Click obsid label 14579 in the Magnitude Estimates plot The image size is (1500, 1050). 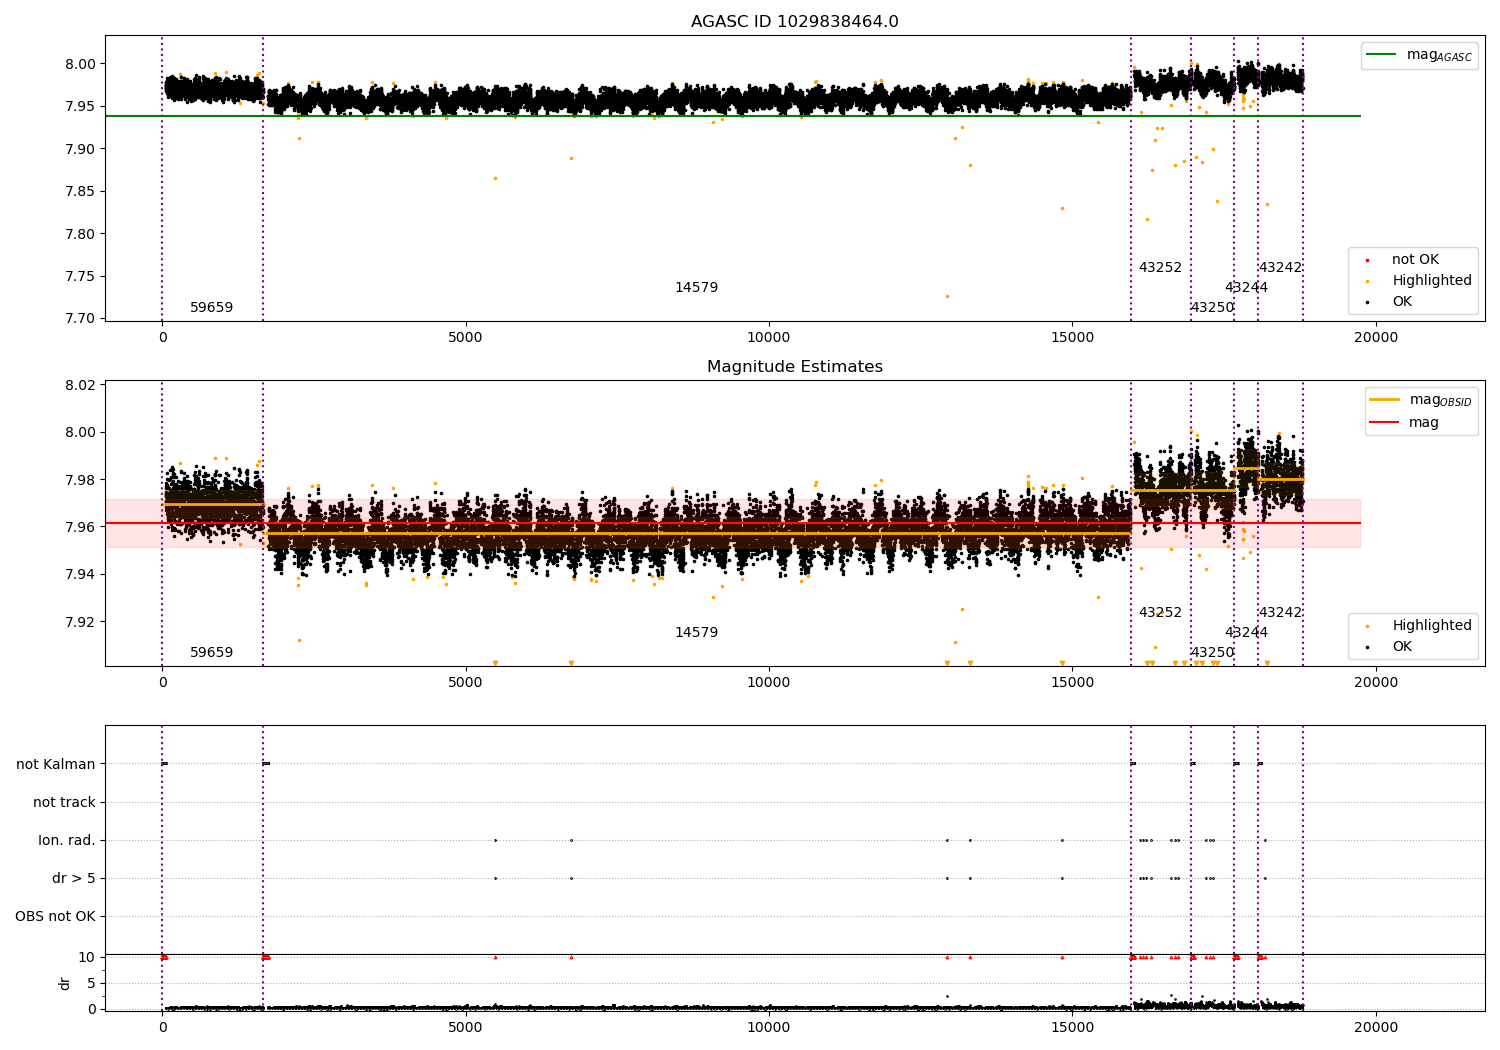coord(696,633)
